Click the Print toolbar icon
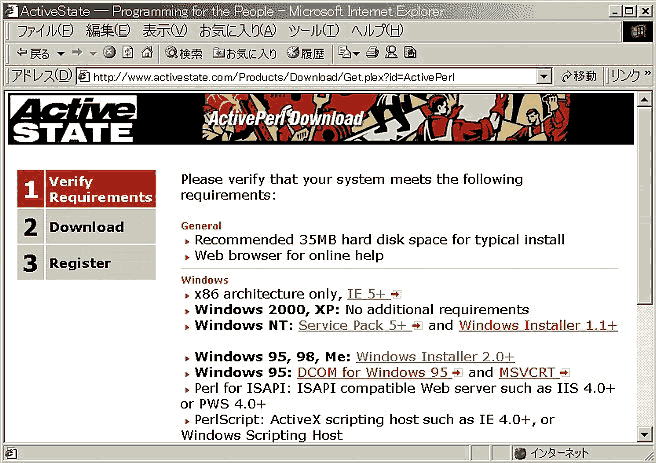The height and width of the screenshot is (463, 656). pos(372,53)
